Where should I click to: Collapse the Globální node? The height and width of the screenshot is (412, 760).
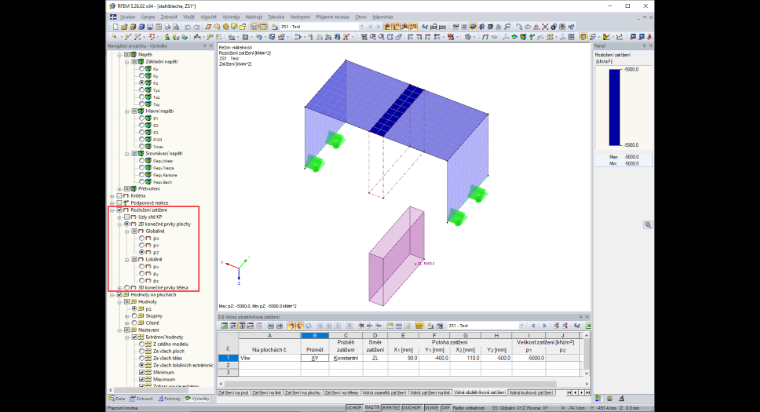coord(127,231)
